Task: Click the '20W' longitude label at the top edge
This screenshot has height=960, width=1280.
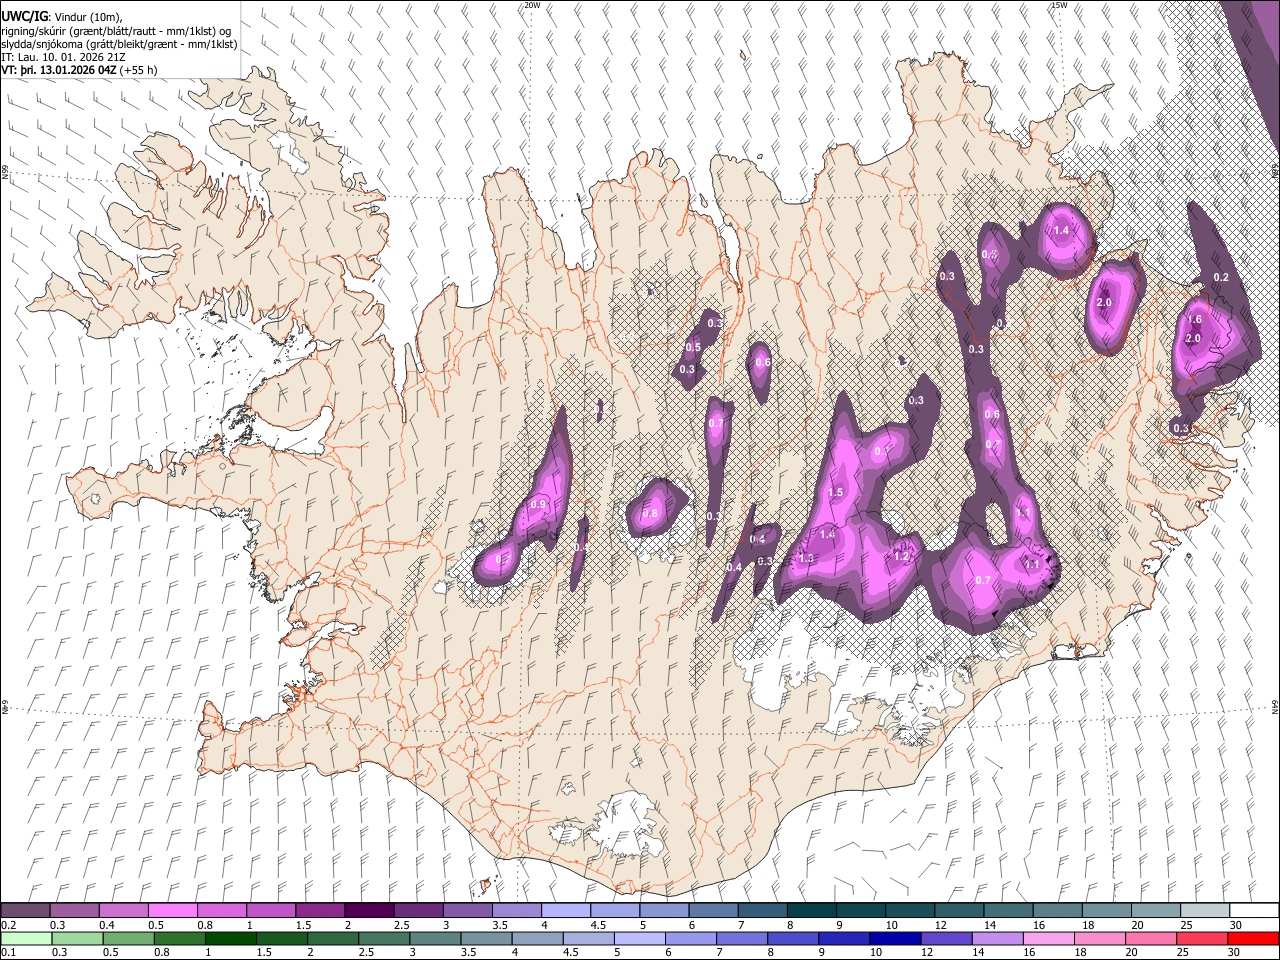Action: [532, 5]
